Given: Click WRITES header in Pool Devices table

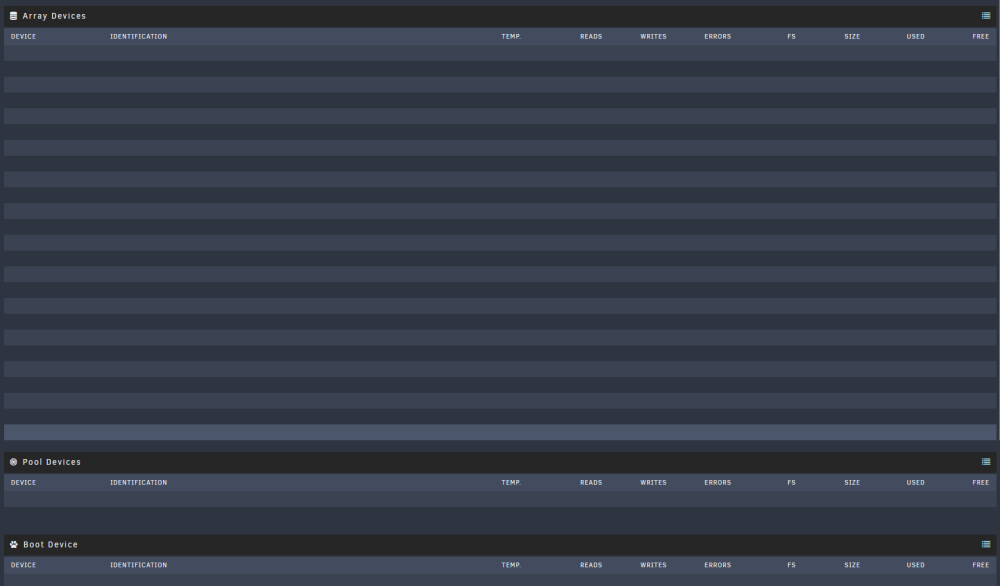Looking at the screenshot, I should coord(654,483).
